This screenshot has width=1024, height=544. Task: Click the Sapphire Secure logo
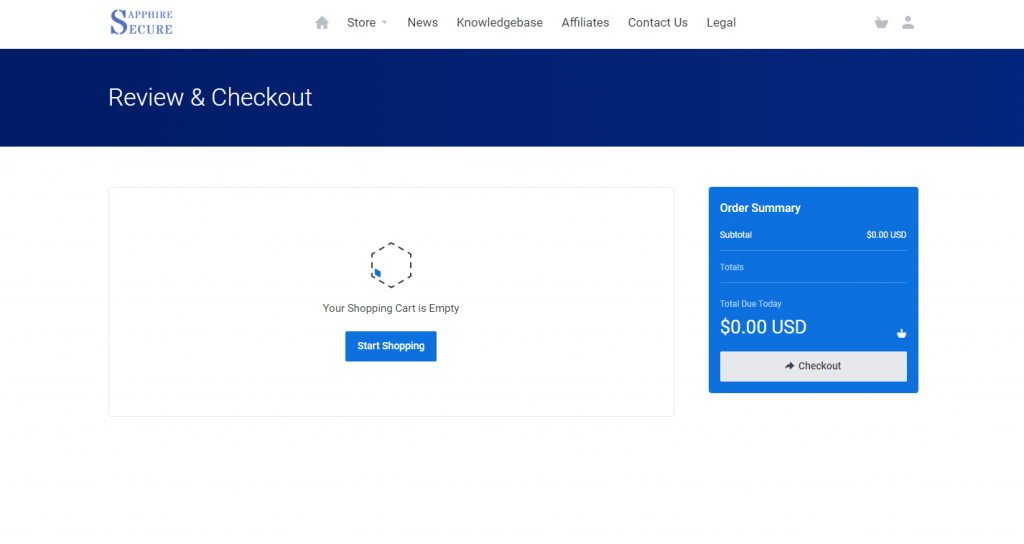pos(141,22)
